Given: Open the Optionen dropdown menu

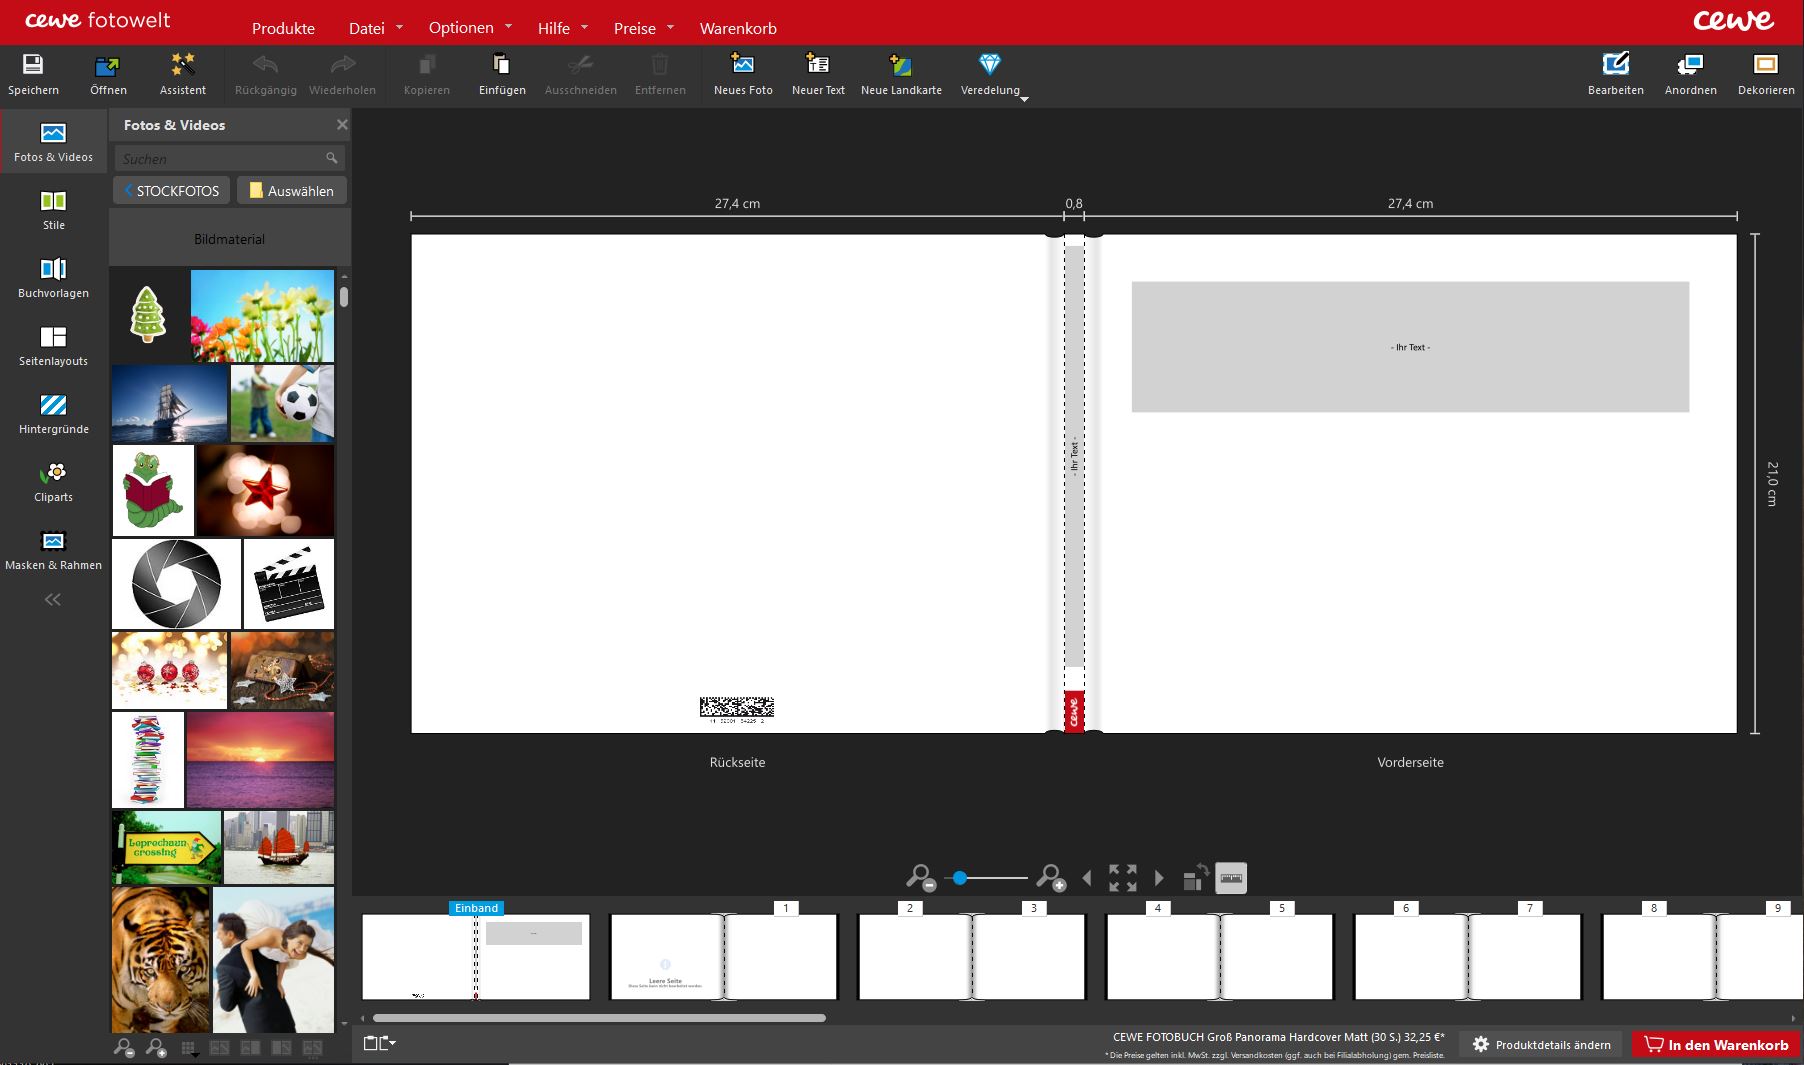Looking at the screenshot, I should pos(470,28).
